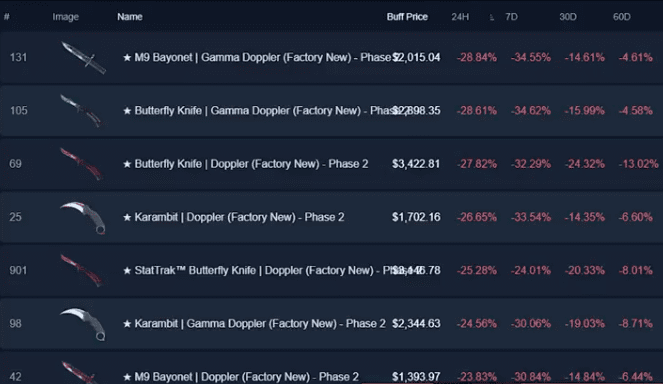Click rank number header column
Viewport: 663px width, 384px height.
(x=7, y=17)
